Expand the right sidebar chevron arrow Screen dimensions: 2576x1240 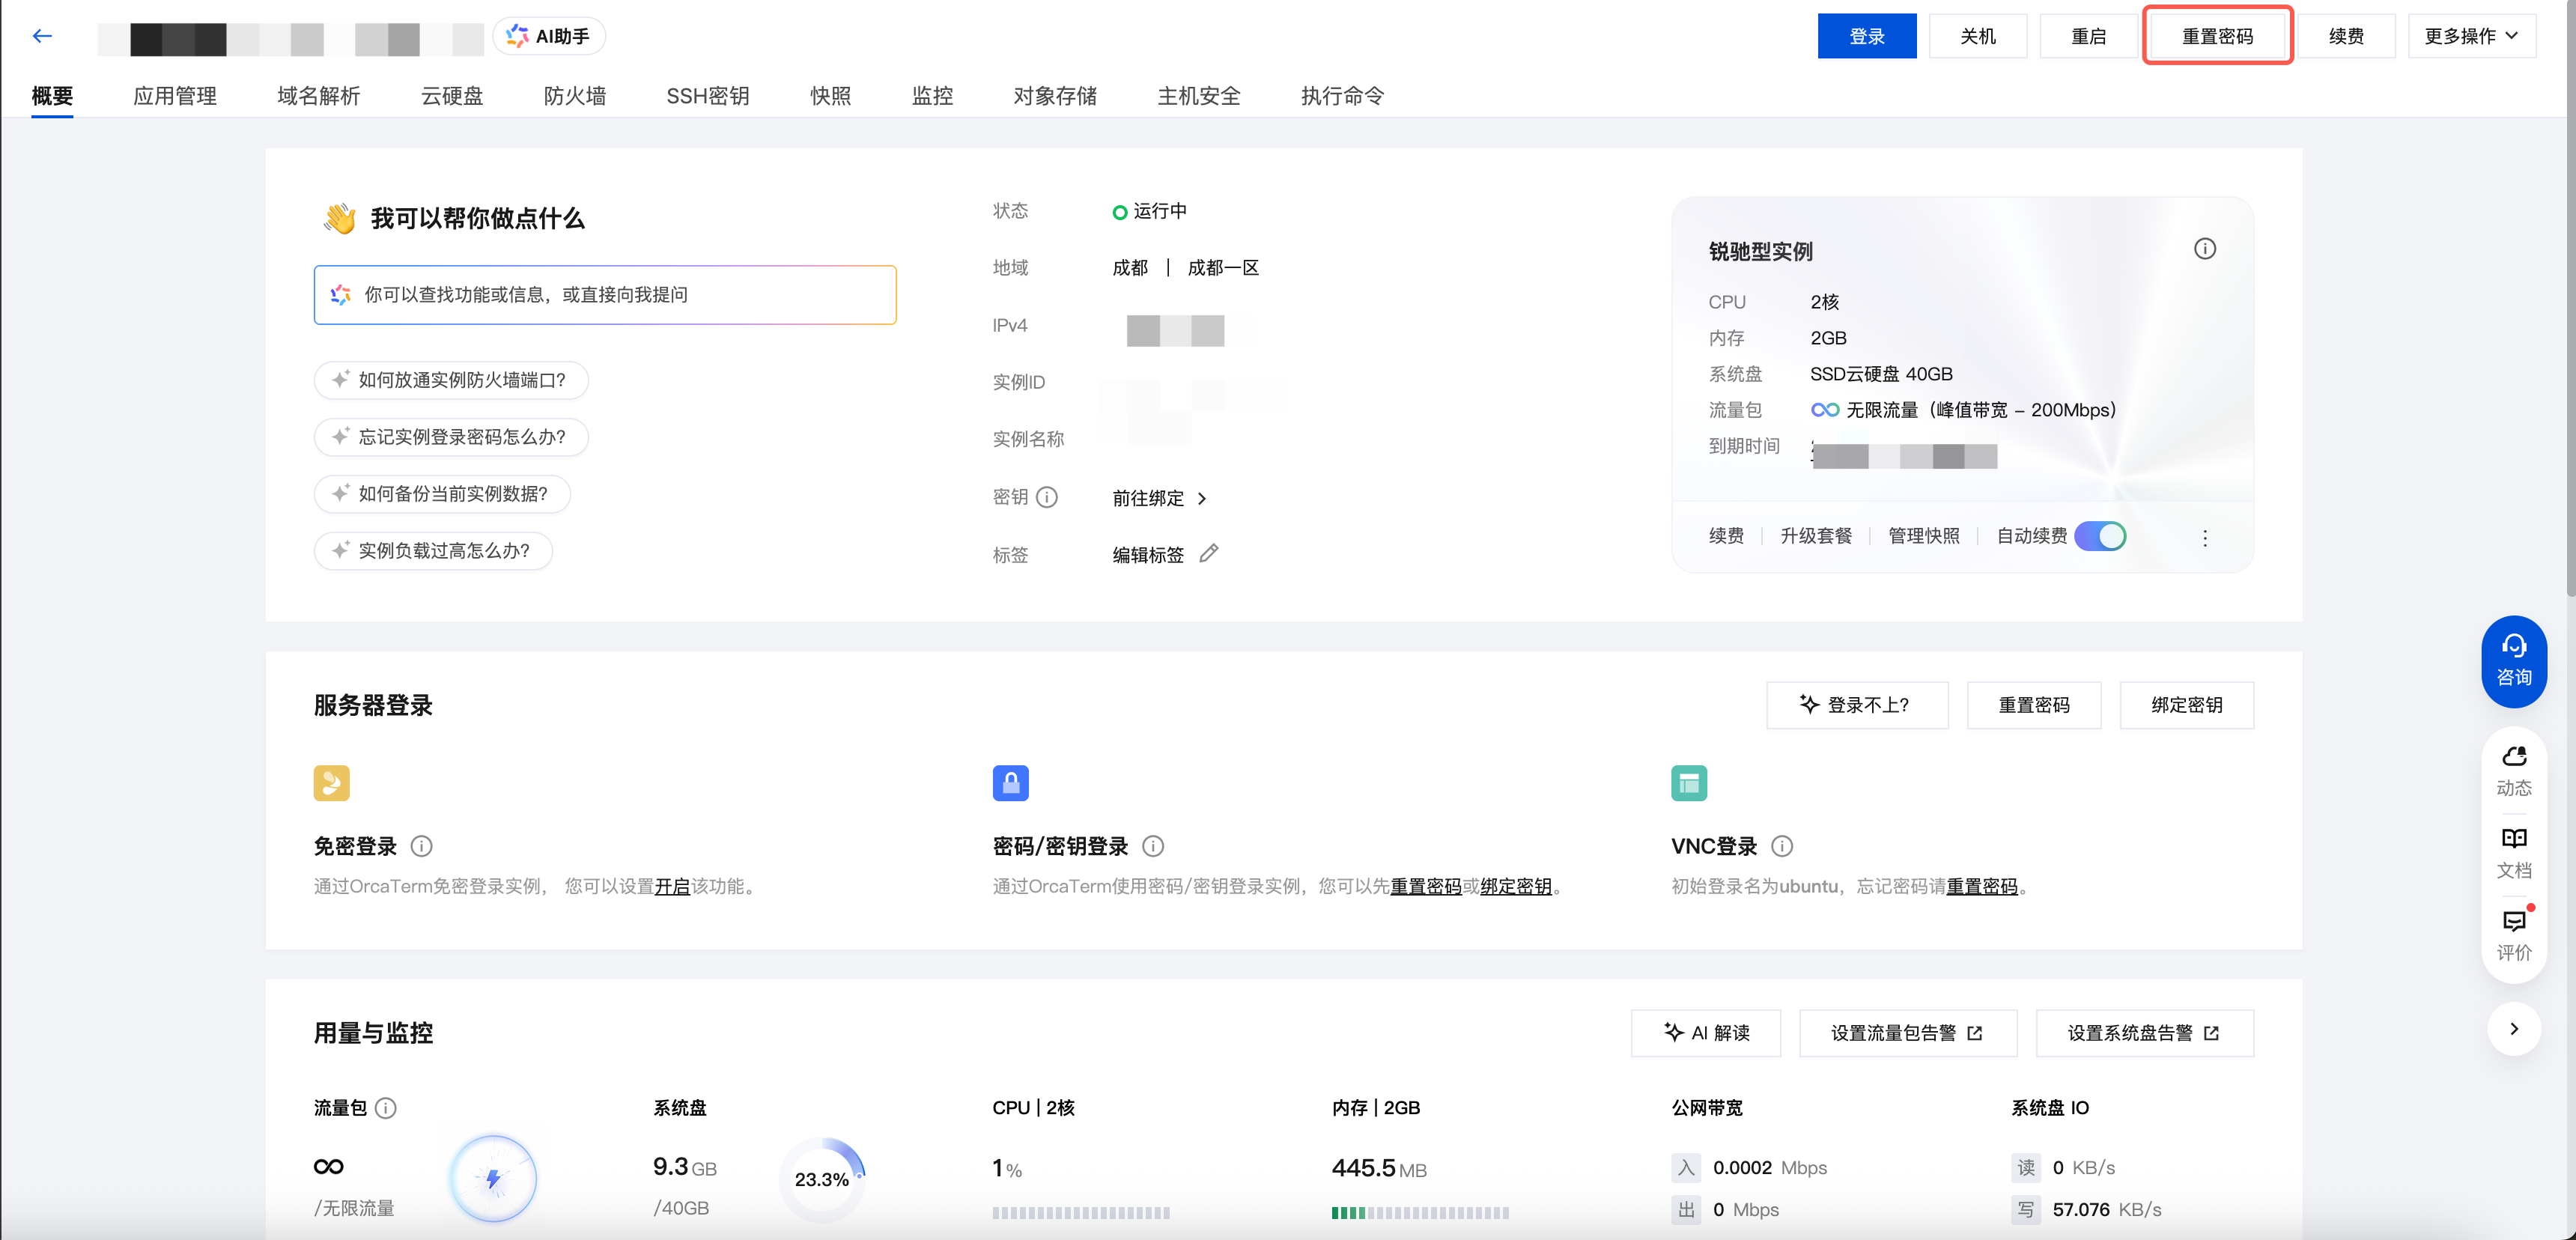(x=2513, y=1029)
